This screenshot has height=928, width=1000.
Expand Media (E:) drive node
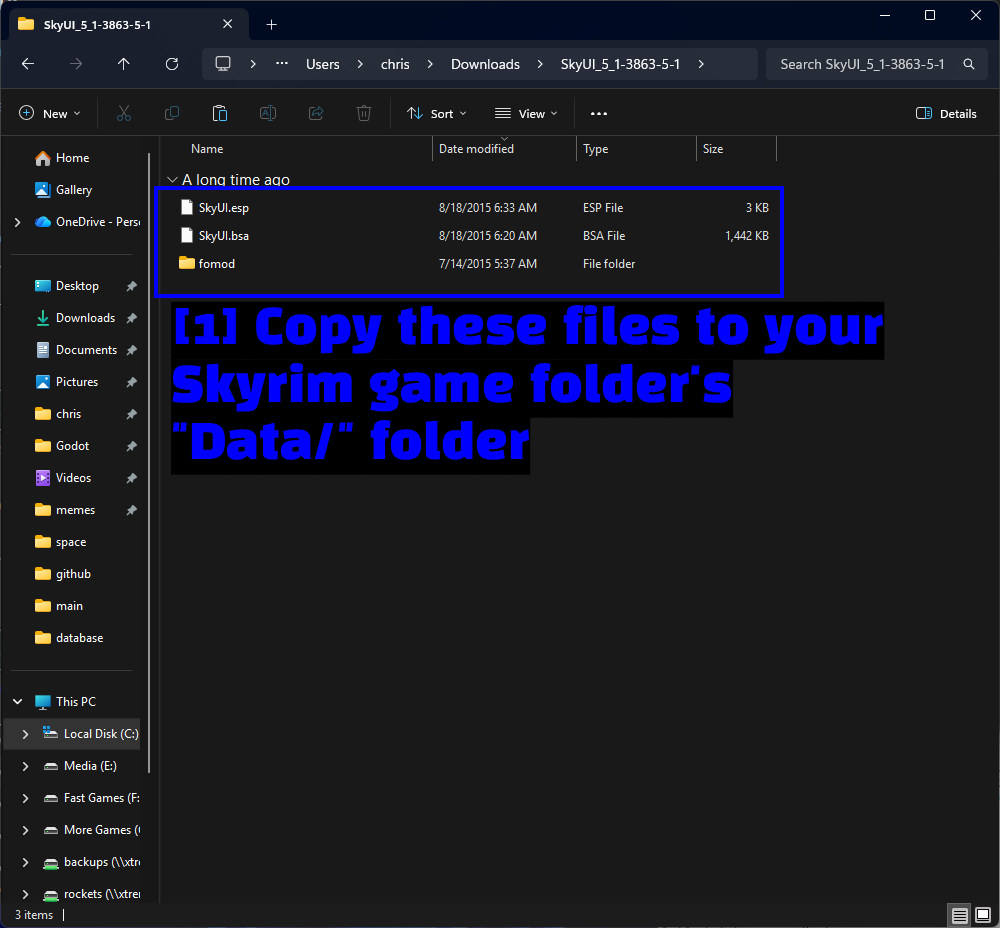26,766
